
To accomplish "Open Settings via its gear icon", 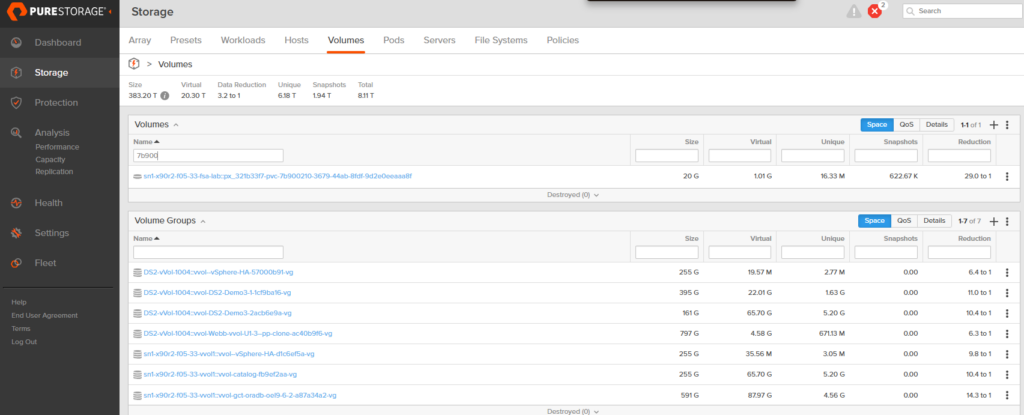I will point(16,233).
